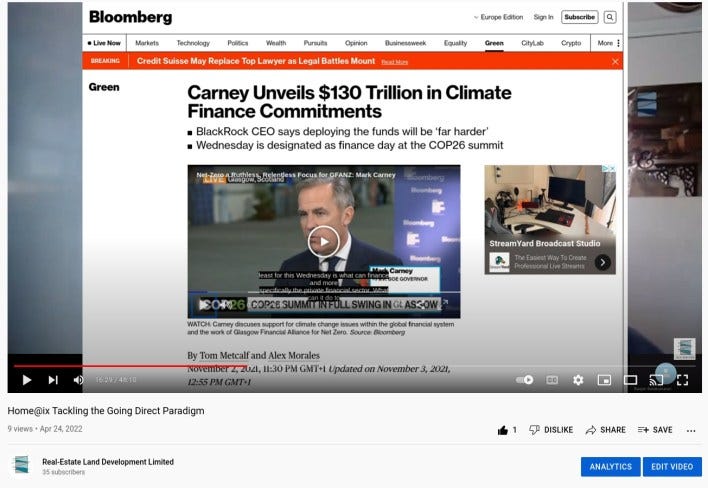Open author Tom Metcalf link

tap(223, 356)
